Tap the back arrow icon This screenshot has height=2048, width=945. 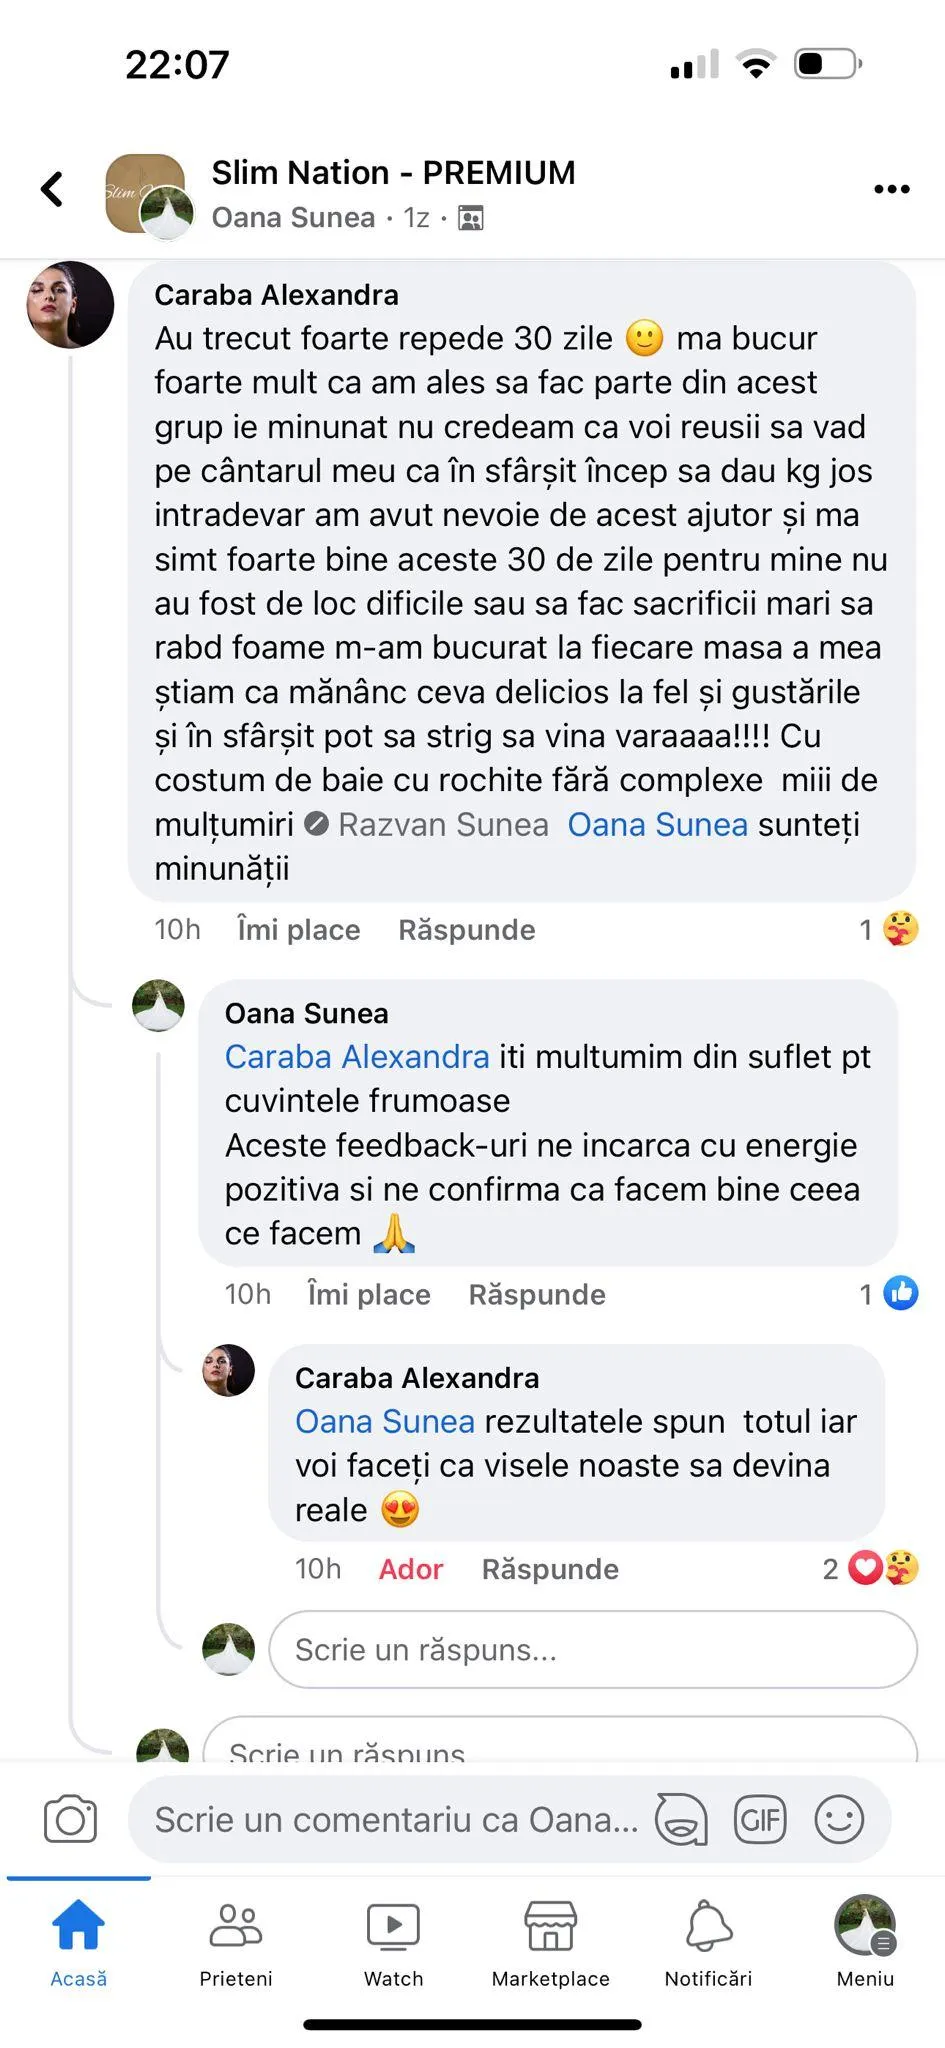point(52,188)
